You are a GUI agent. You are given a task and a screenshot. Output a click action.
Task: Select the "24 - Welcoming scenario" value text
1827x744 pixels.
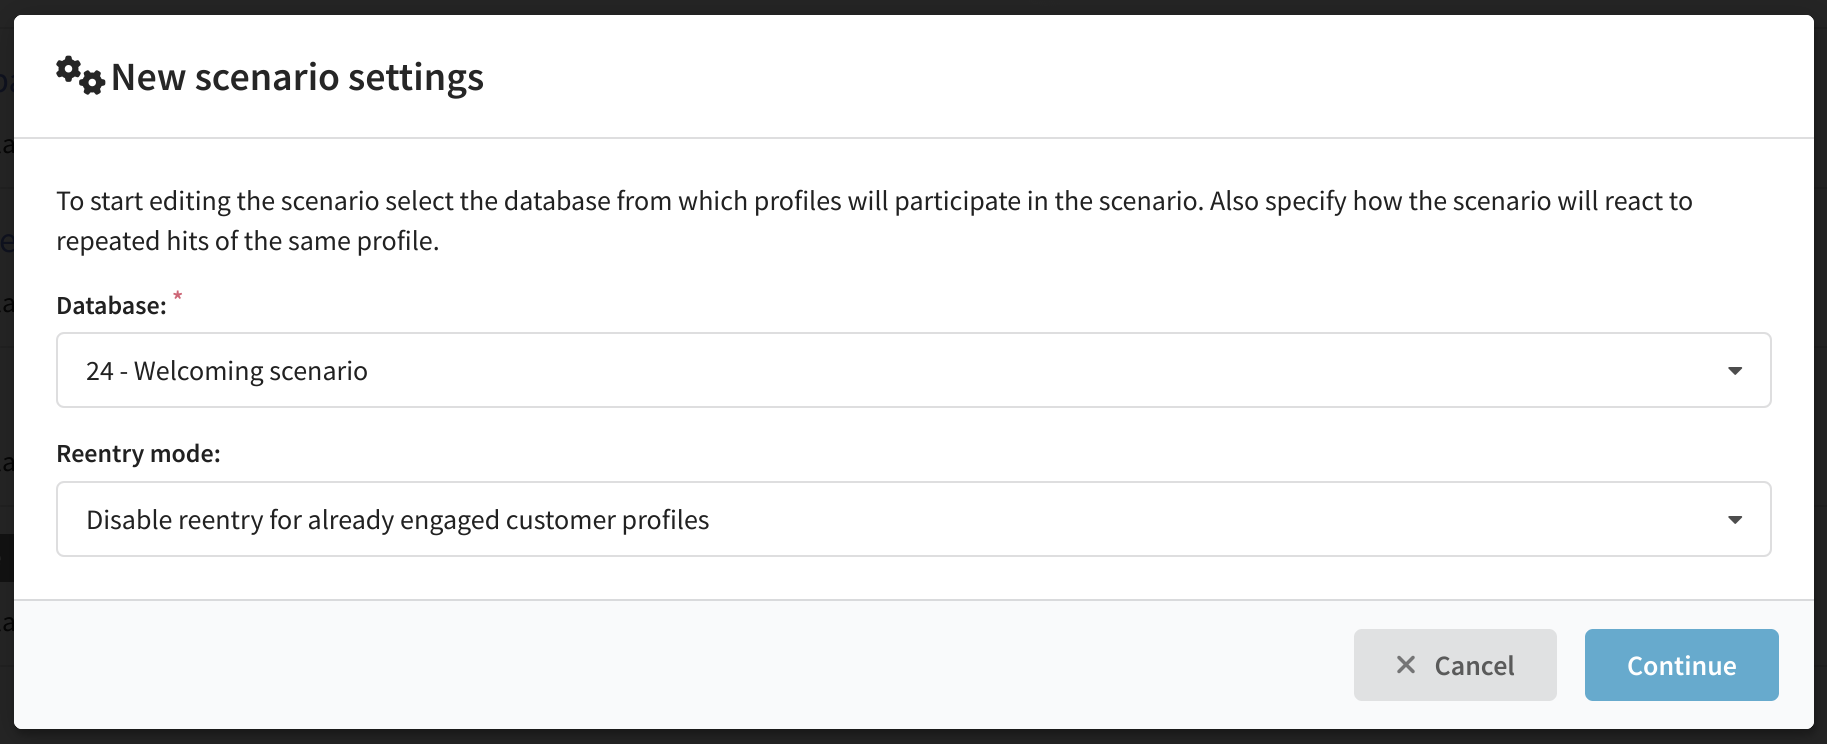227,371
